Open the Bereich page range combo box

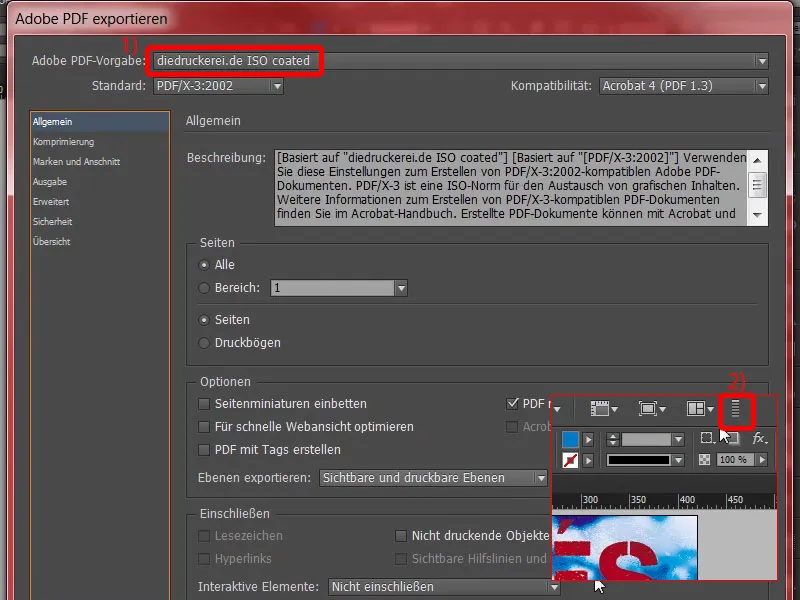click(x=339, y=288)
